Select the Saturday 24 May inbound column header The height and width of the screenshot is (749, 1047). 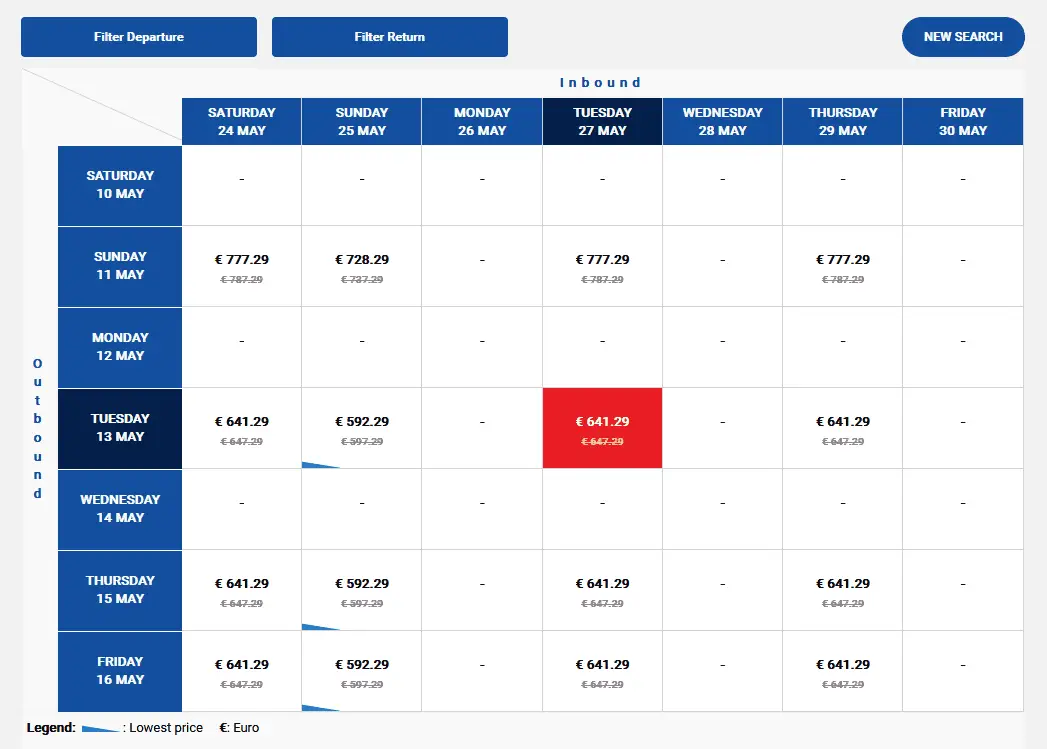coord(242,121)
